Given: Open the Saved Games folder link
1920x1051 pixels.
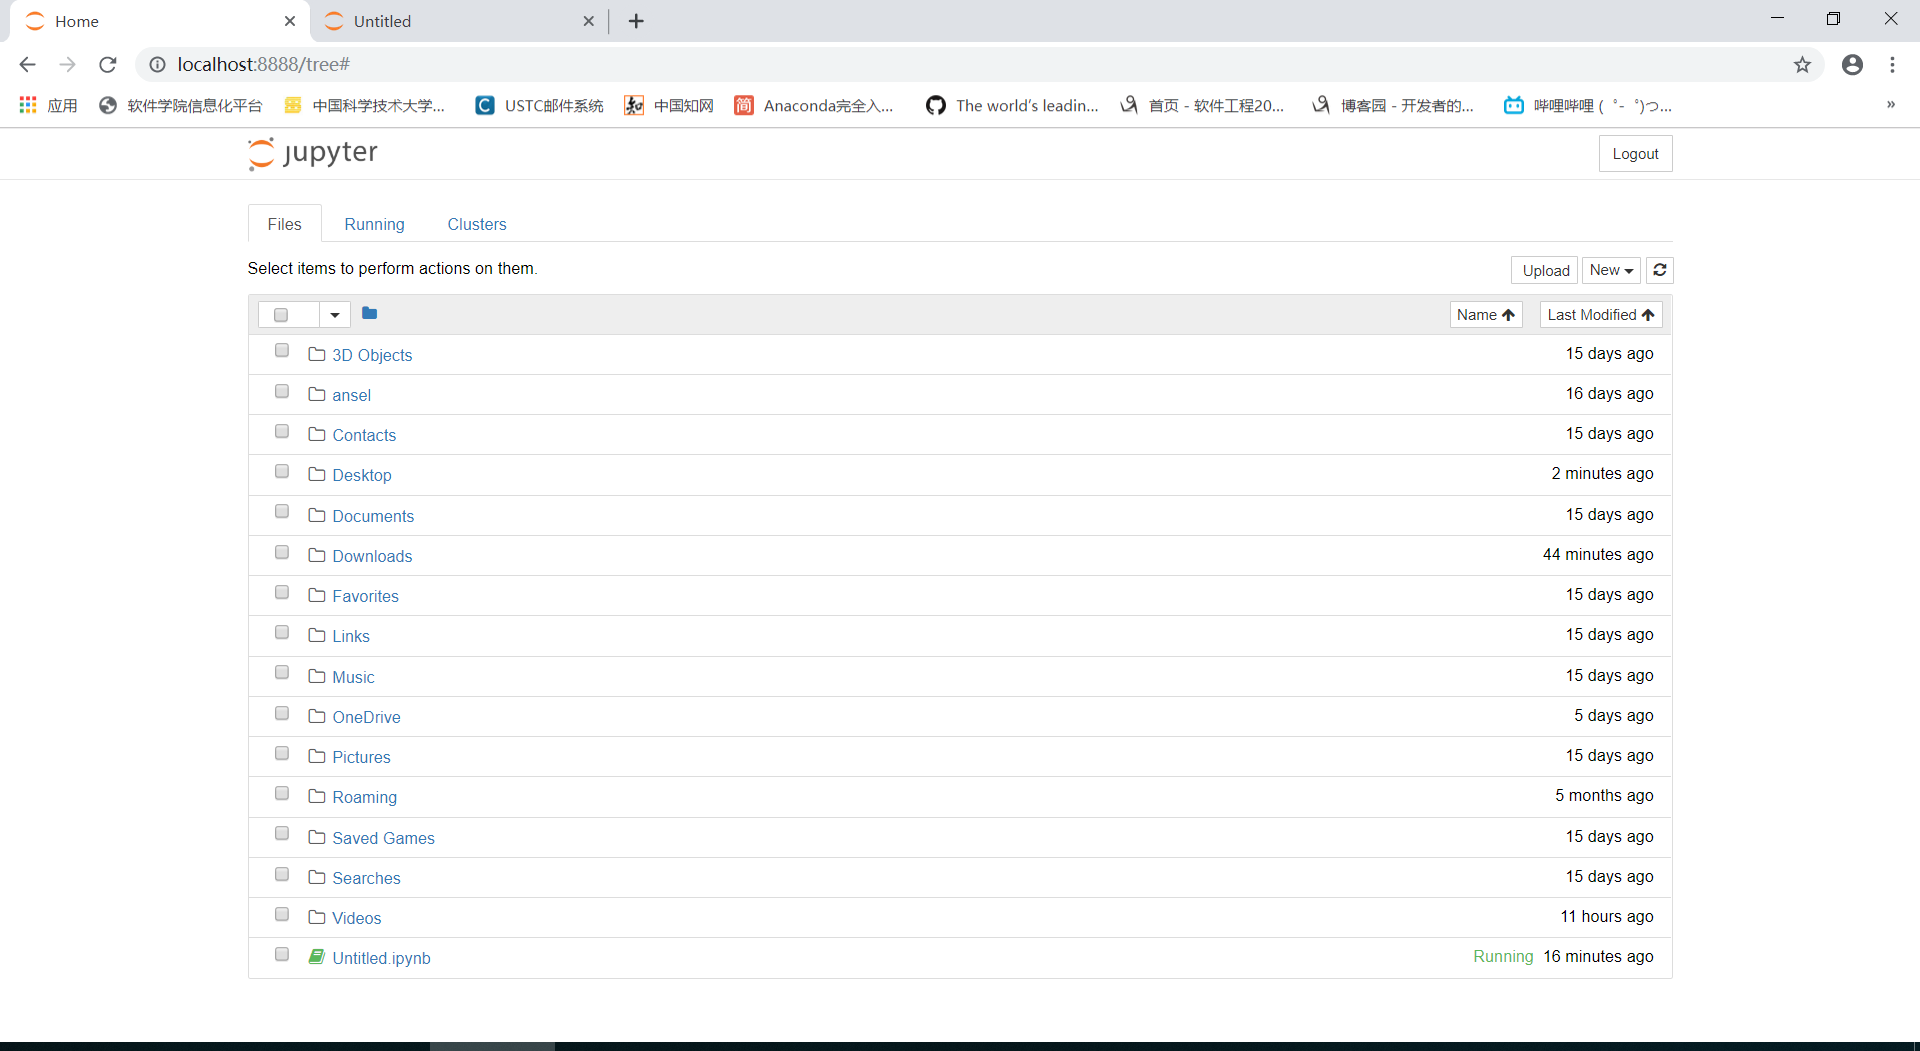Looking at the screenshot, I should [383, 838].
